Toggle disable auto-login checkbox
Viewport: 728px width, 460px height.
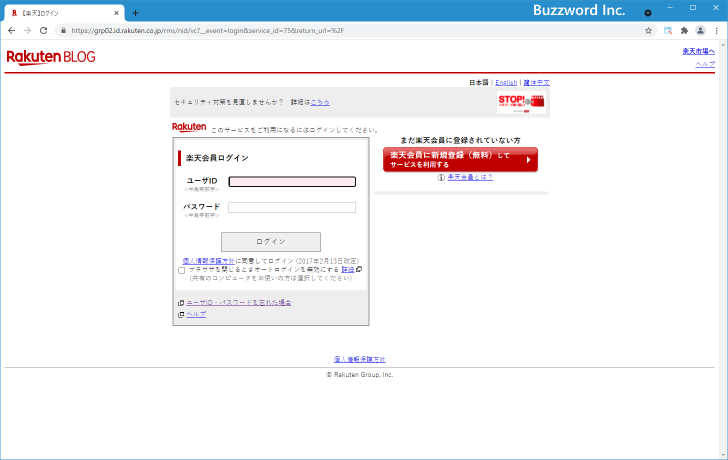tap(182, 270)
